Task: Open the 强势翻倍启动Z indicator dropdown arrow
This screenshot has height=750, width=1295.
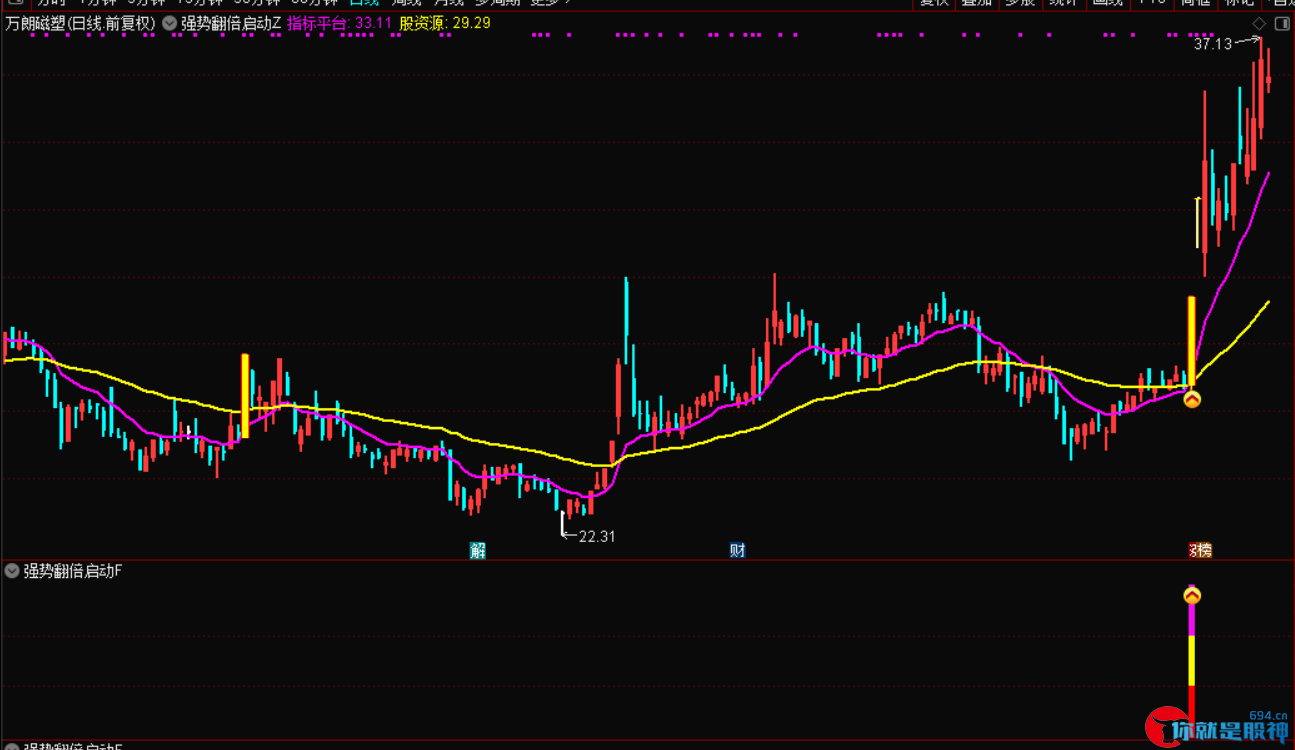Action: pyautogui.click(x=169, y=23)
